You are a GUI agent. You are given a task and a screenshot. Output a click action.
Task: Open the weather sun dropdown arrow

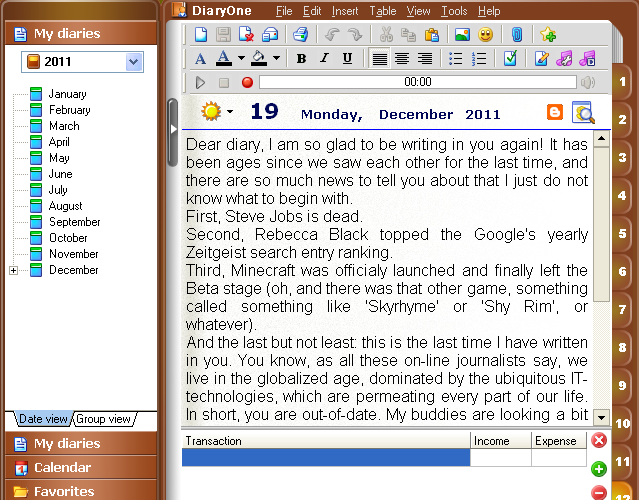click(230, 111)
